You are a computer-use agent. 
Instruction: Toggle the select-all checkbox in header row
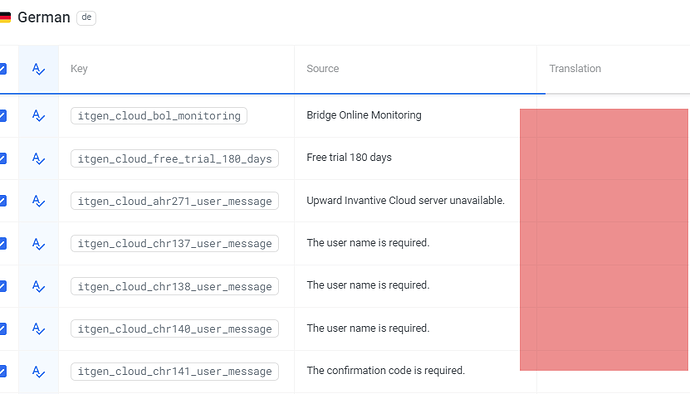click(3, 69)
